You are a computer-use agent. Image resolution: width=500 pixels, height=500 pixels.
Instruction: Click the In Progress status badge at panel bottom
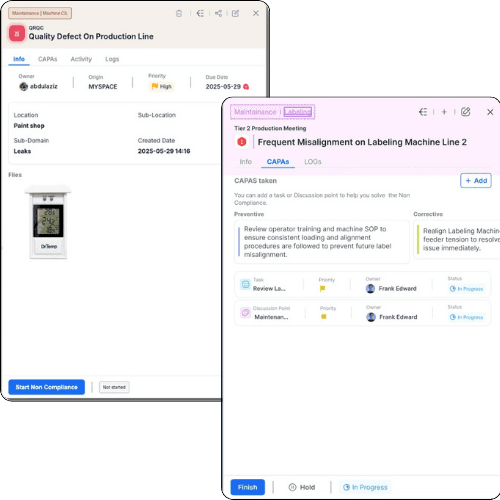point(365,487)
